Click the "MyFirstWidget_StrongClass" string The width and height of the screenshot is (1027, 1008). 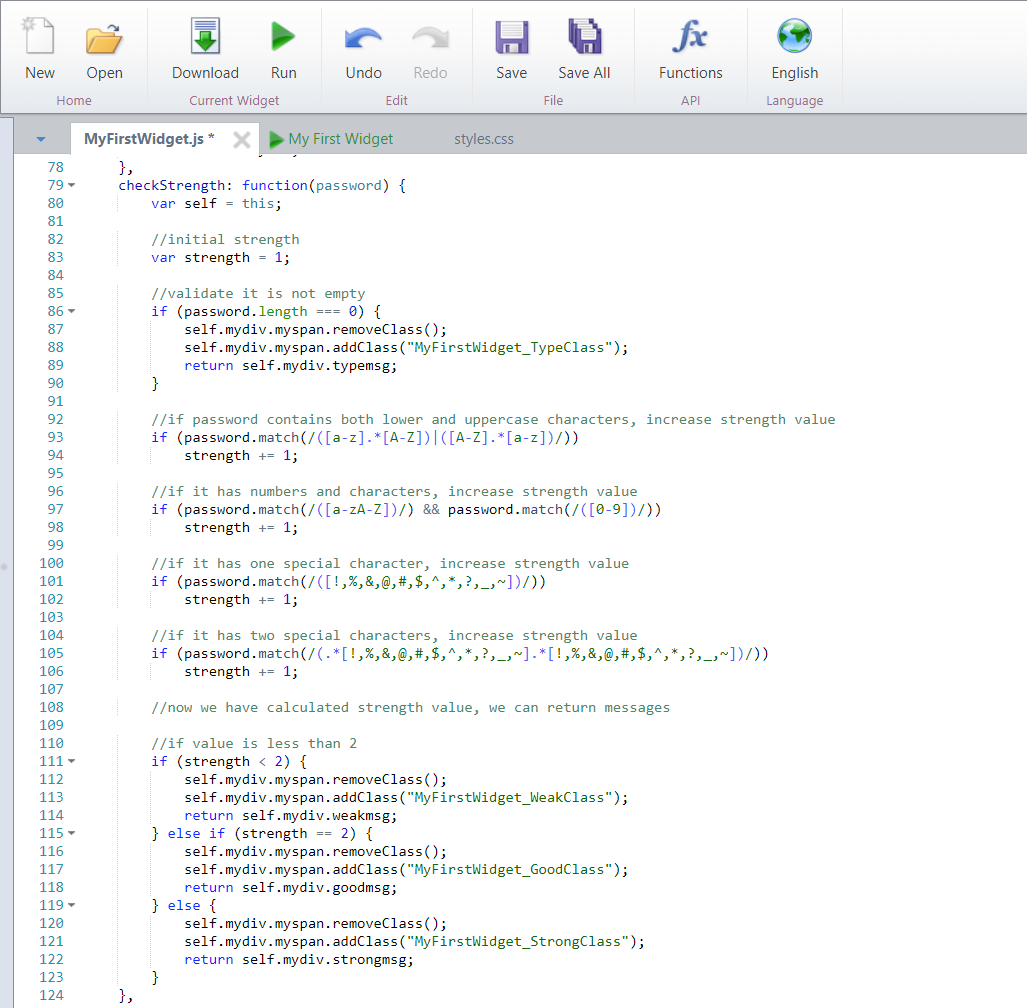(x=517, y=941)
